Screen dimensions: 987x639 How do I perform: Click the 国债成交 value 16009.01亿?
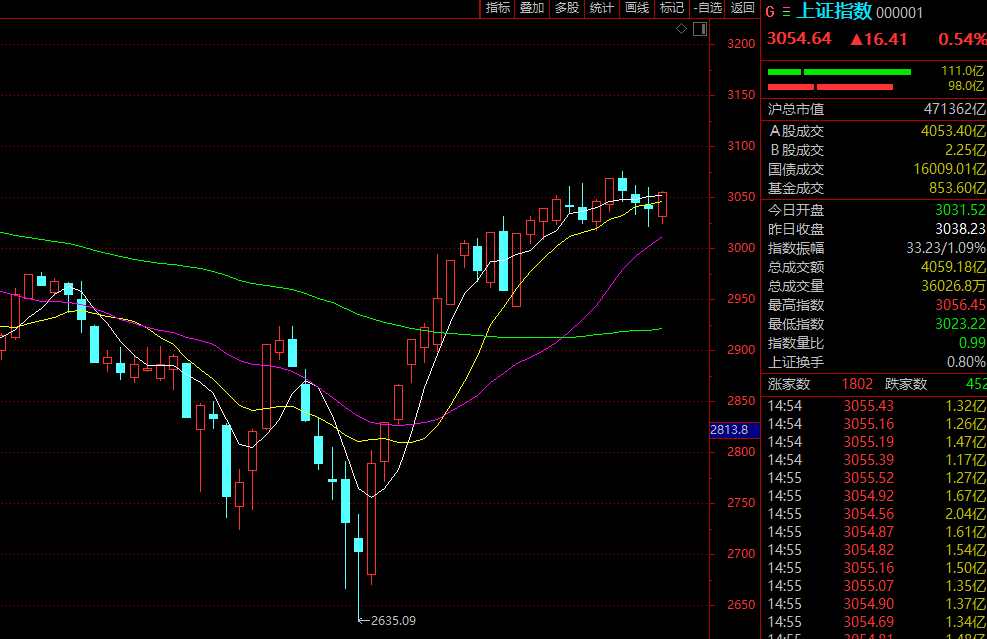(949, 169)
